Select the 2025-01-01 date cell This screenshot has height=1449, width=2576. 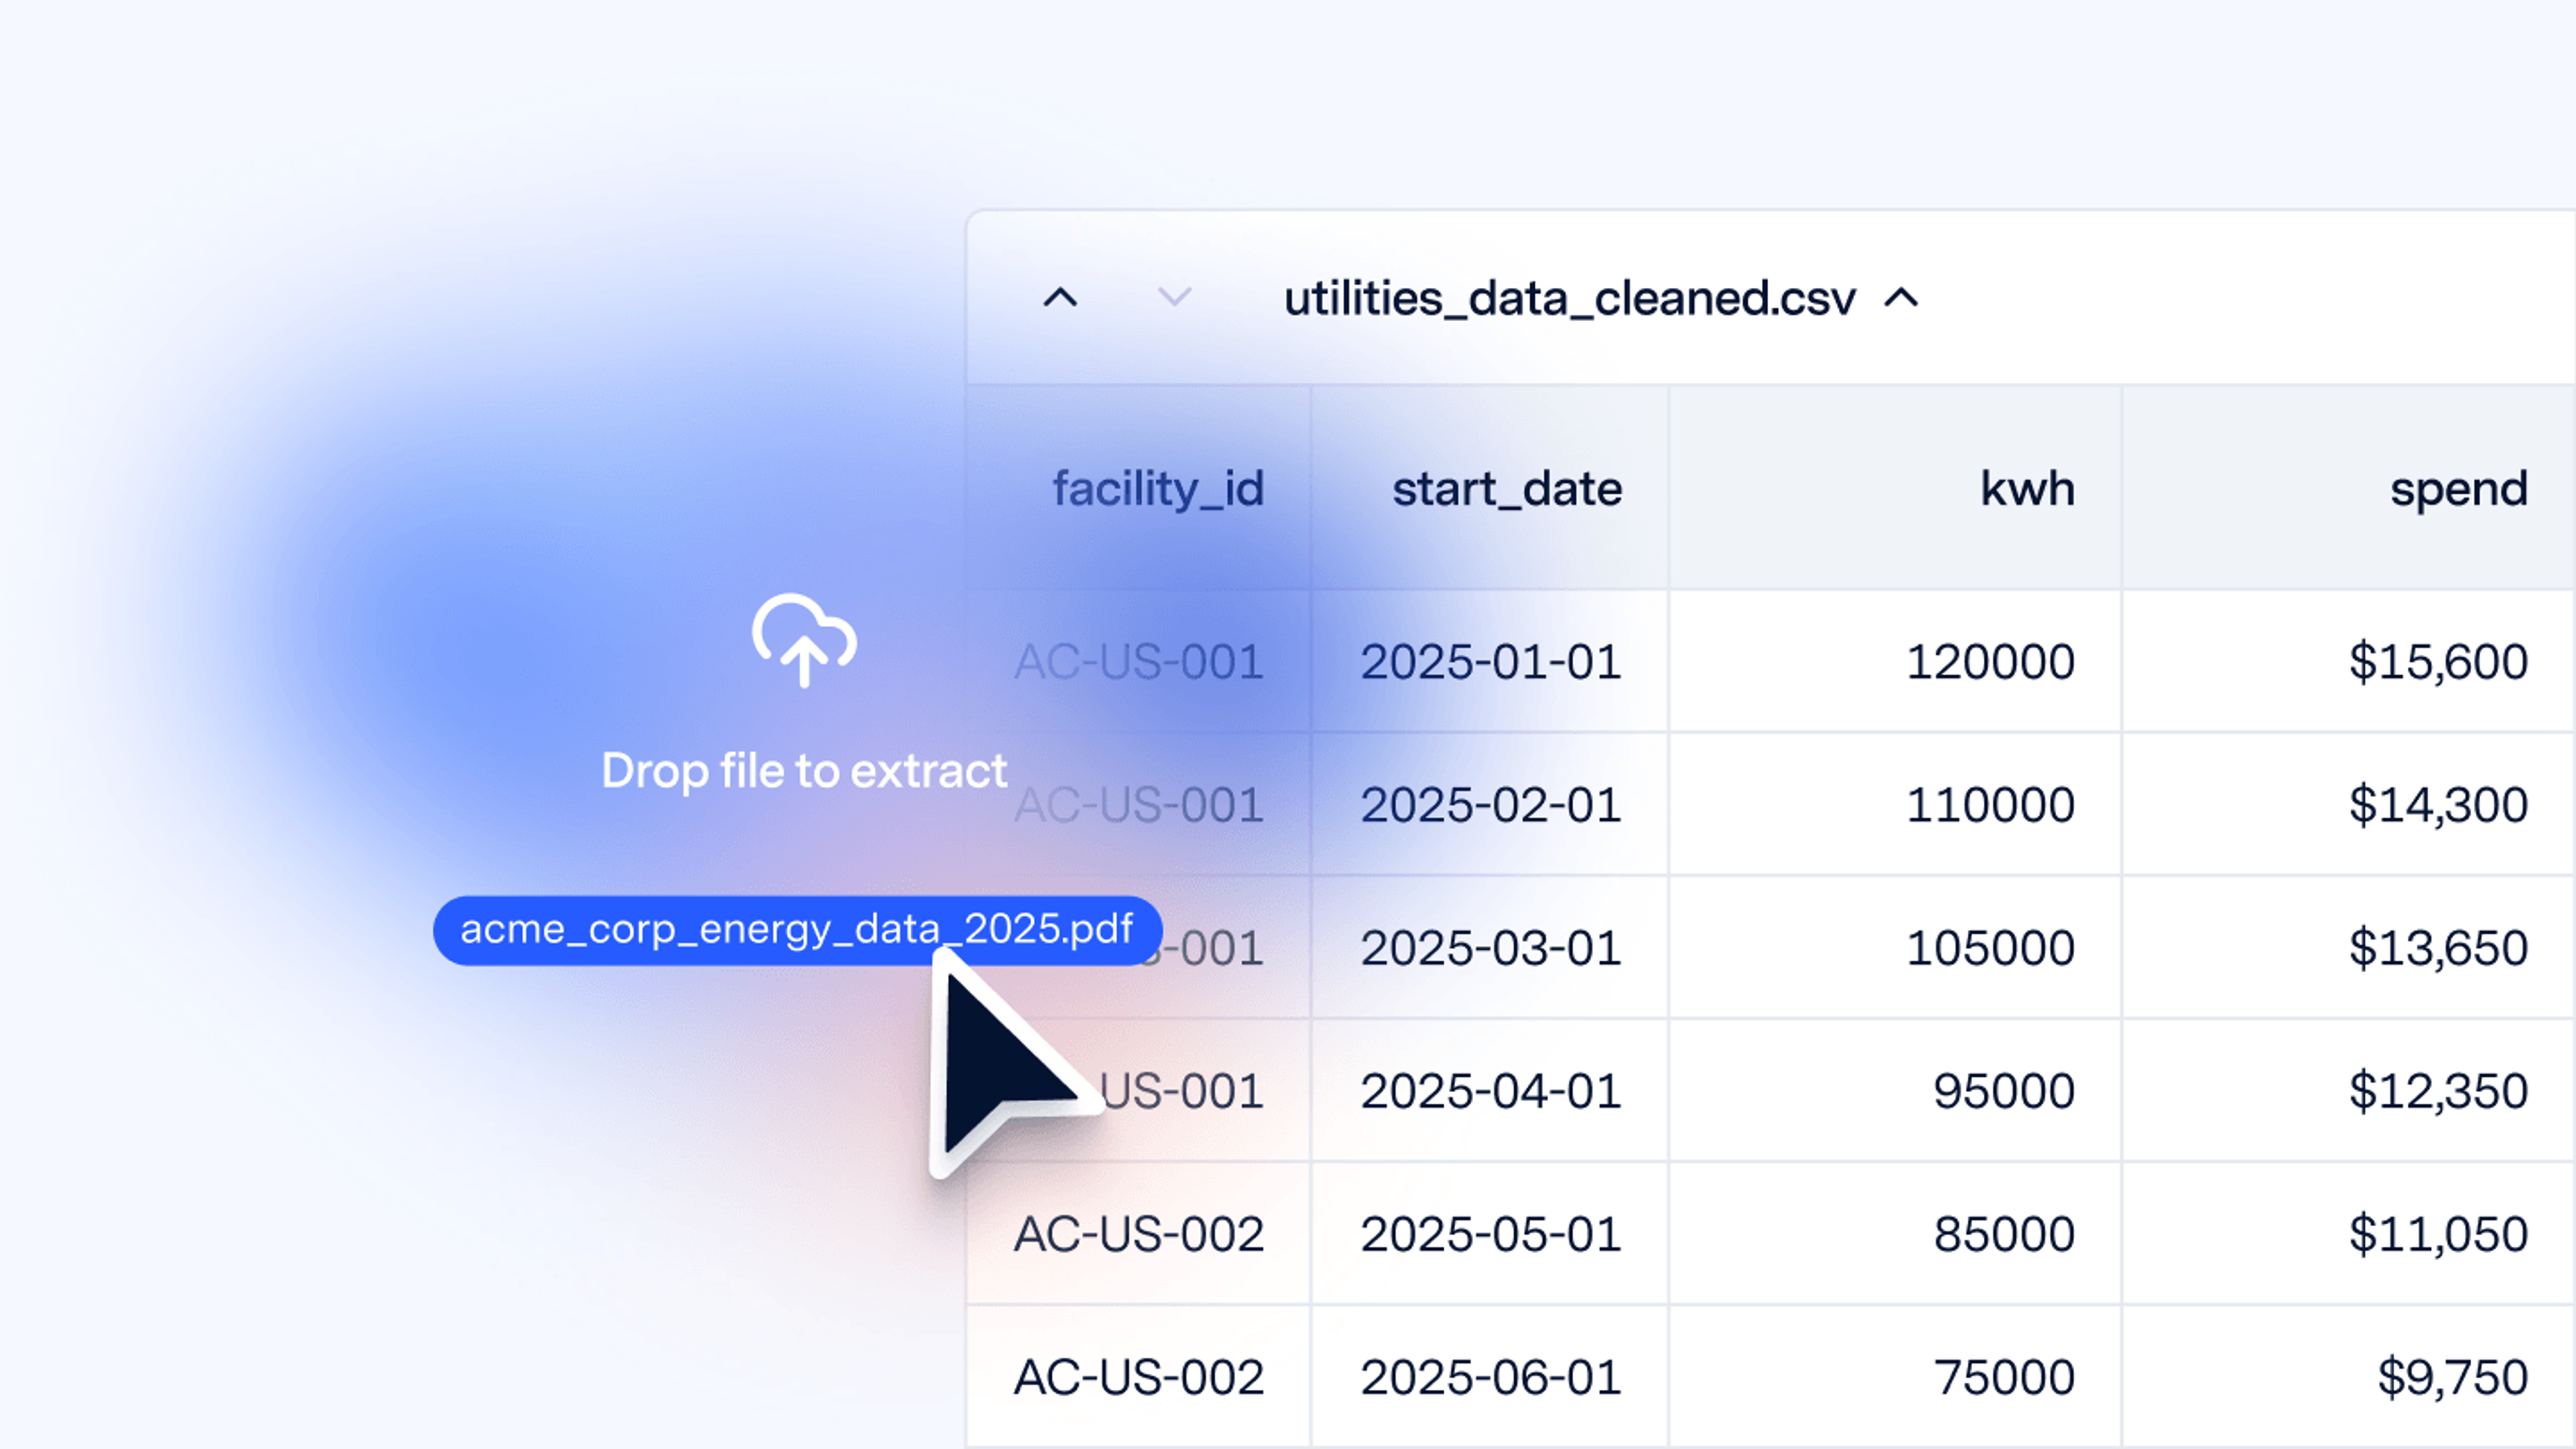coord(1490,661)
